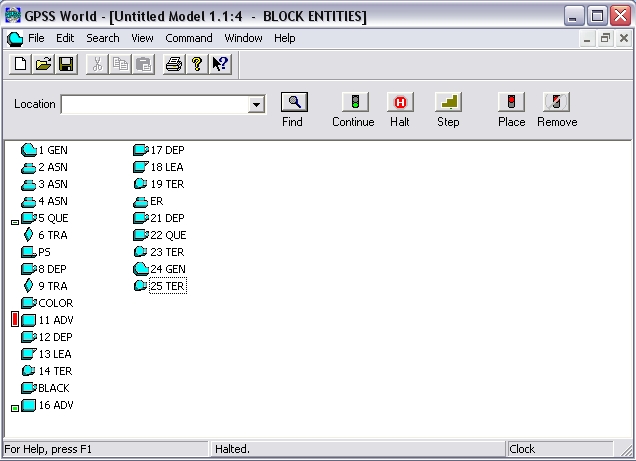636x461 pixels.
Task: Open the File menu
Action: tap(36, 38)
